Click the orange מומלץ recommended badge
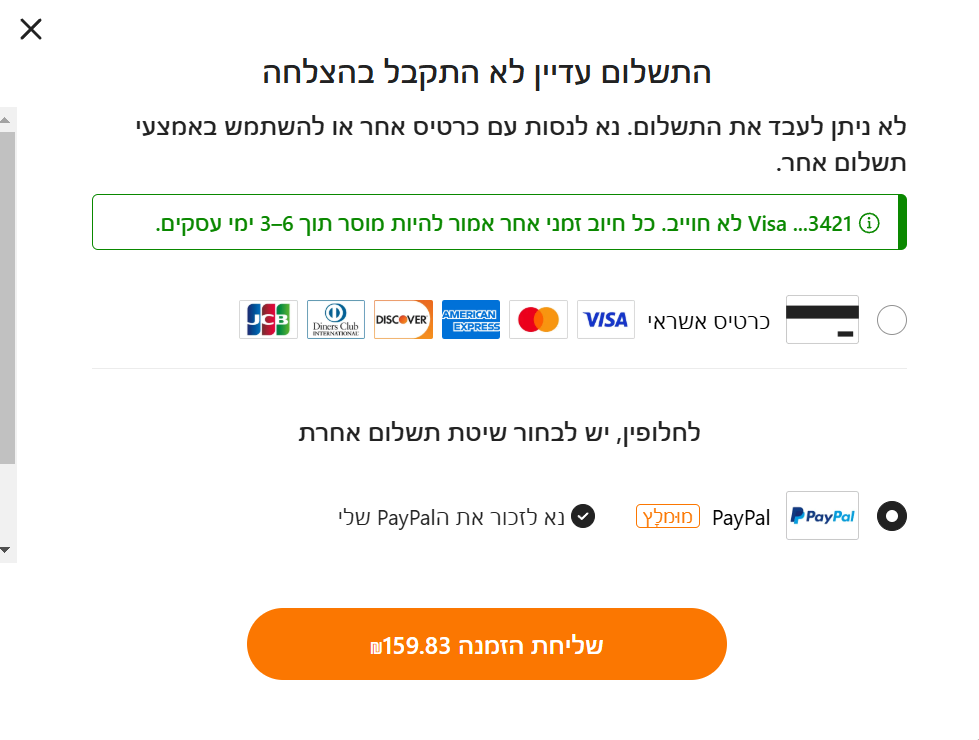Viewport: 979px width, 740px height. coord(668,516)
